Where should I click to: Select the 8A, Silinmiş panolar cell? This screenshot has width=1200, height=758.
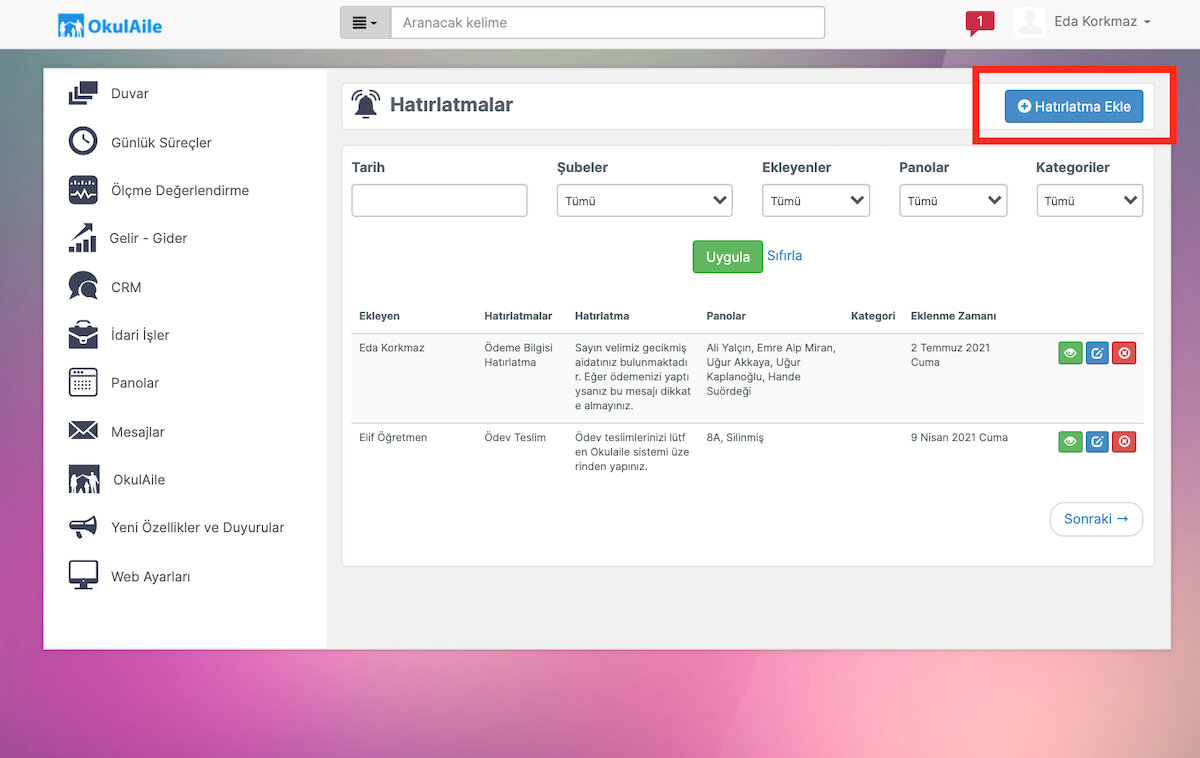(x=735, y=438)
